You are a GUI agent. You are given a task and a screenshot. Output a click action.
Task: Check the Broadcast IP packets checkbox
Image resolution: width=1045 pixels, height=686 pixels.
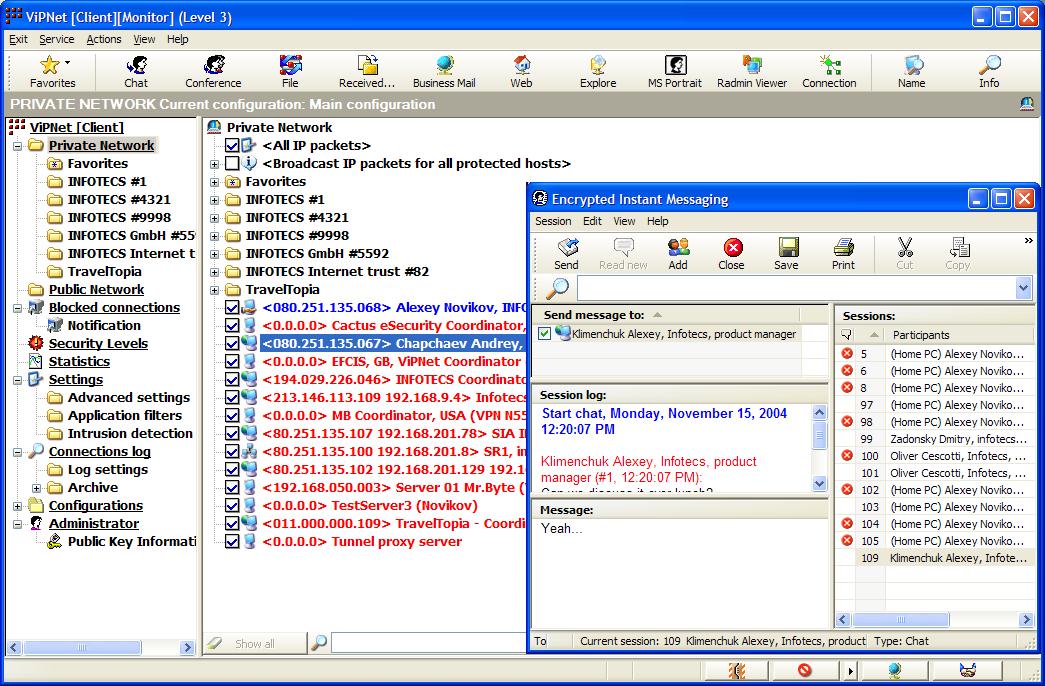(232, 163)
